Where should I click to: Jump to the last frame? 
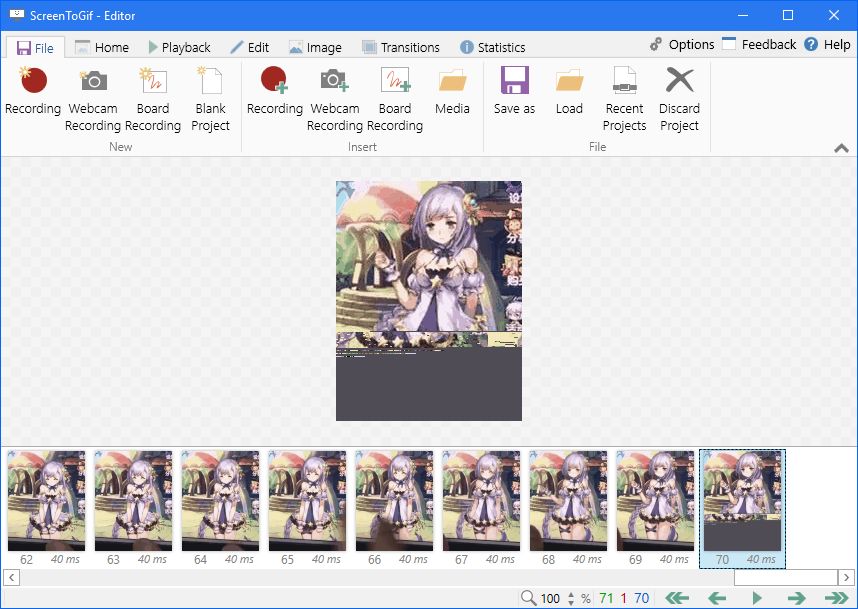tap(837, 598)
